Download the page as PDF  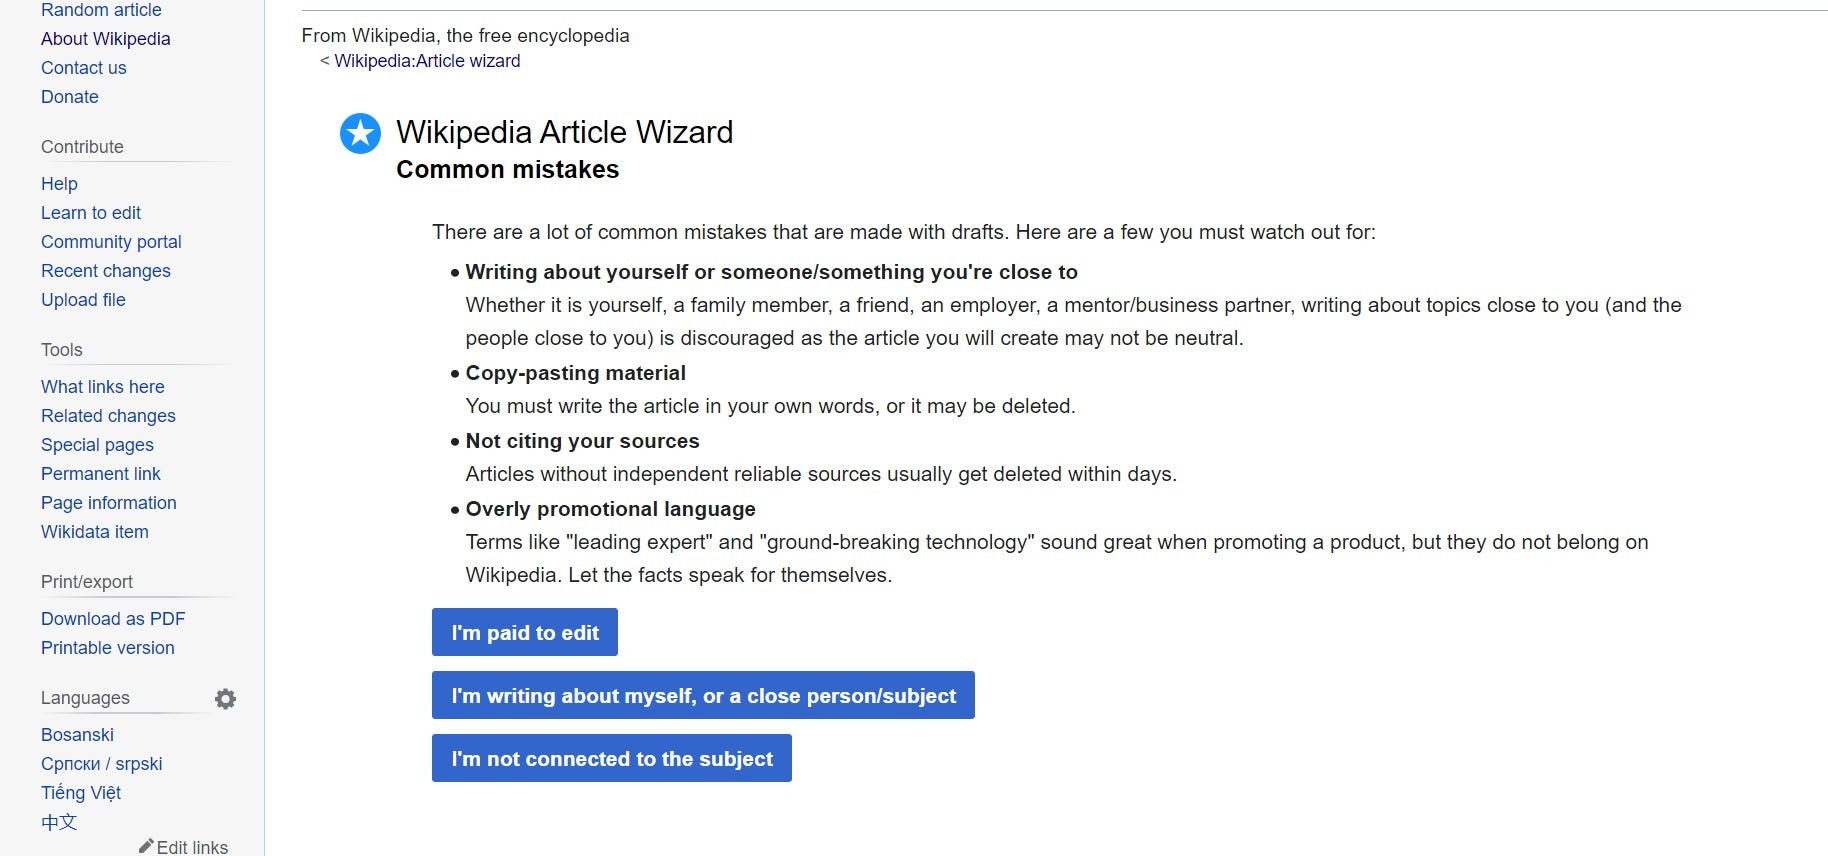pos(113,619)
